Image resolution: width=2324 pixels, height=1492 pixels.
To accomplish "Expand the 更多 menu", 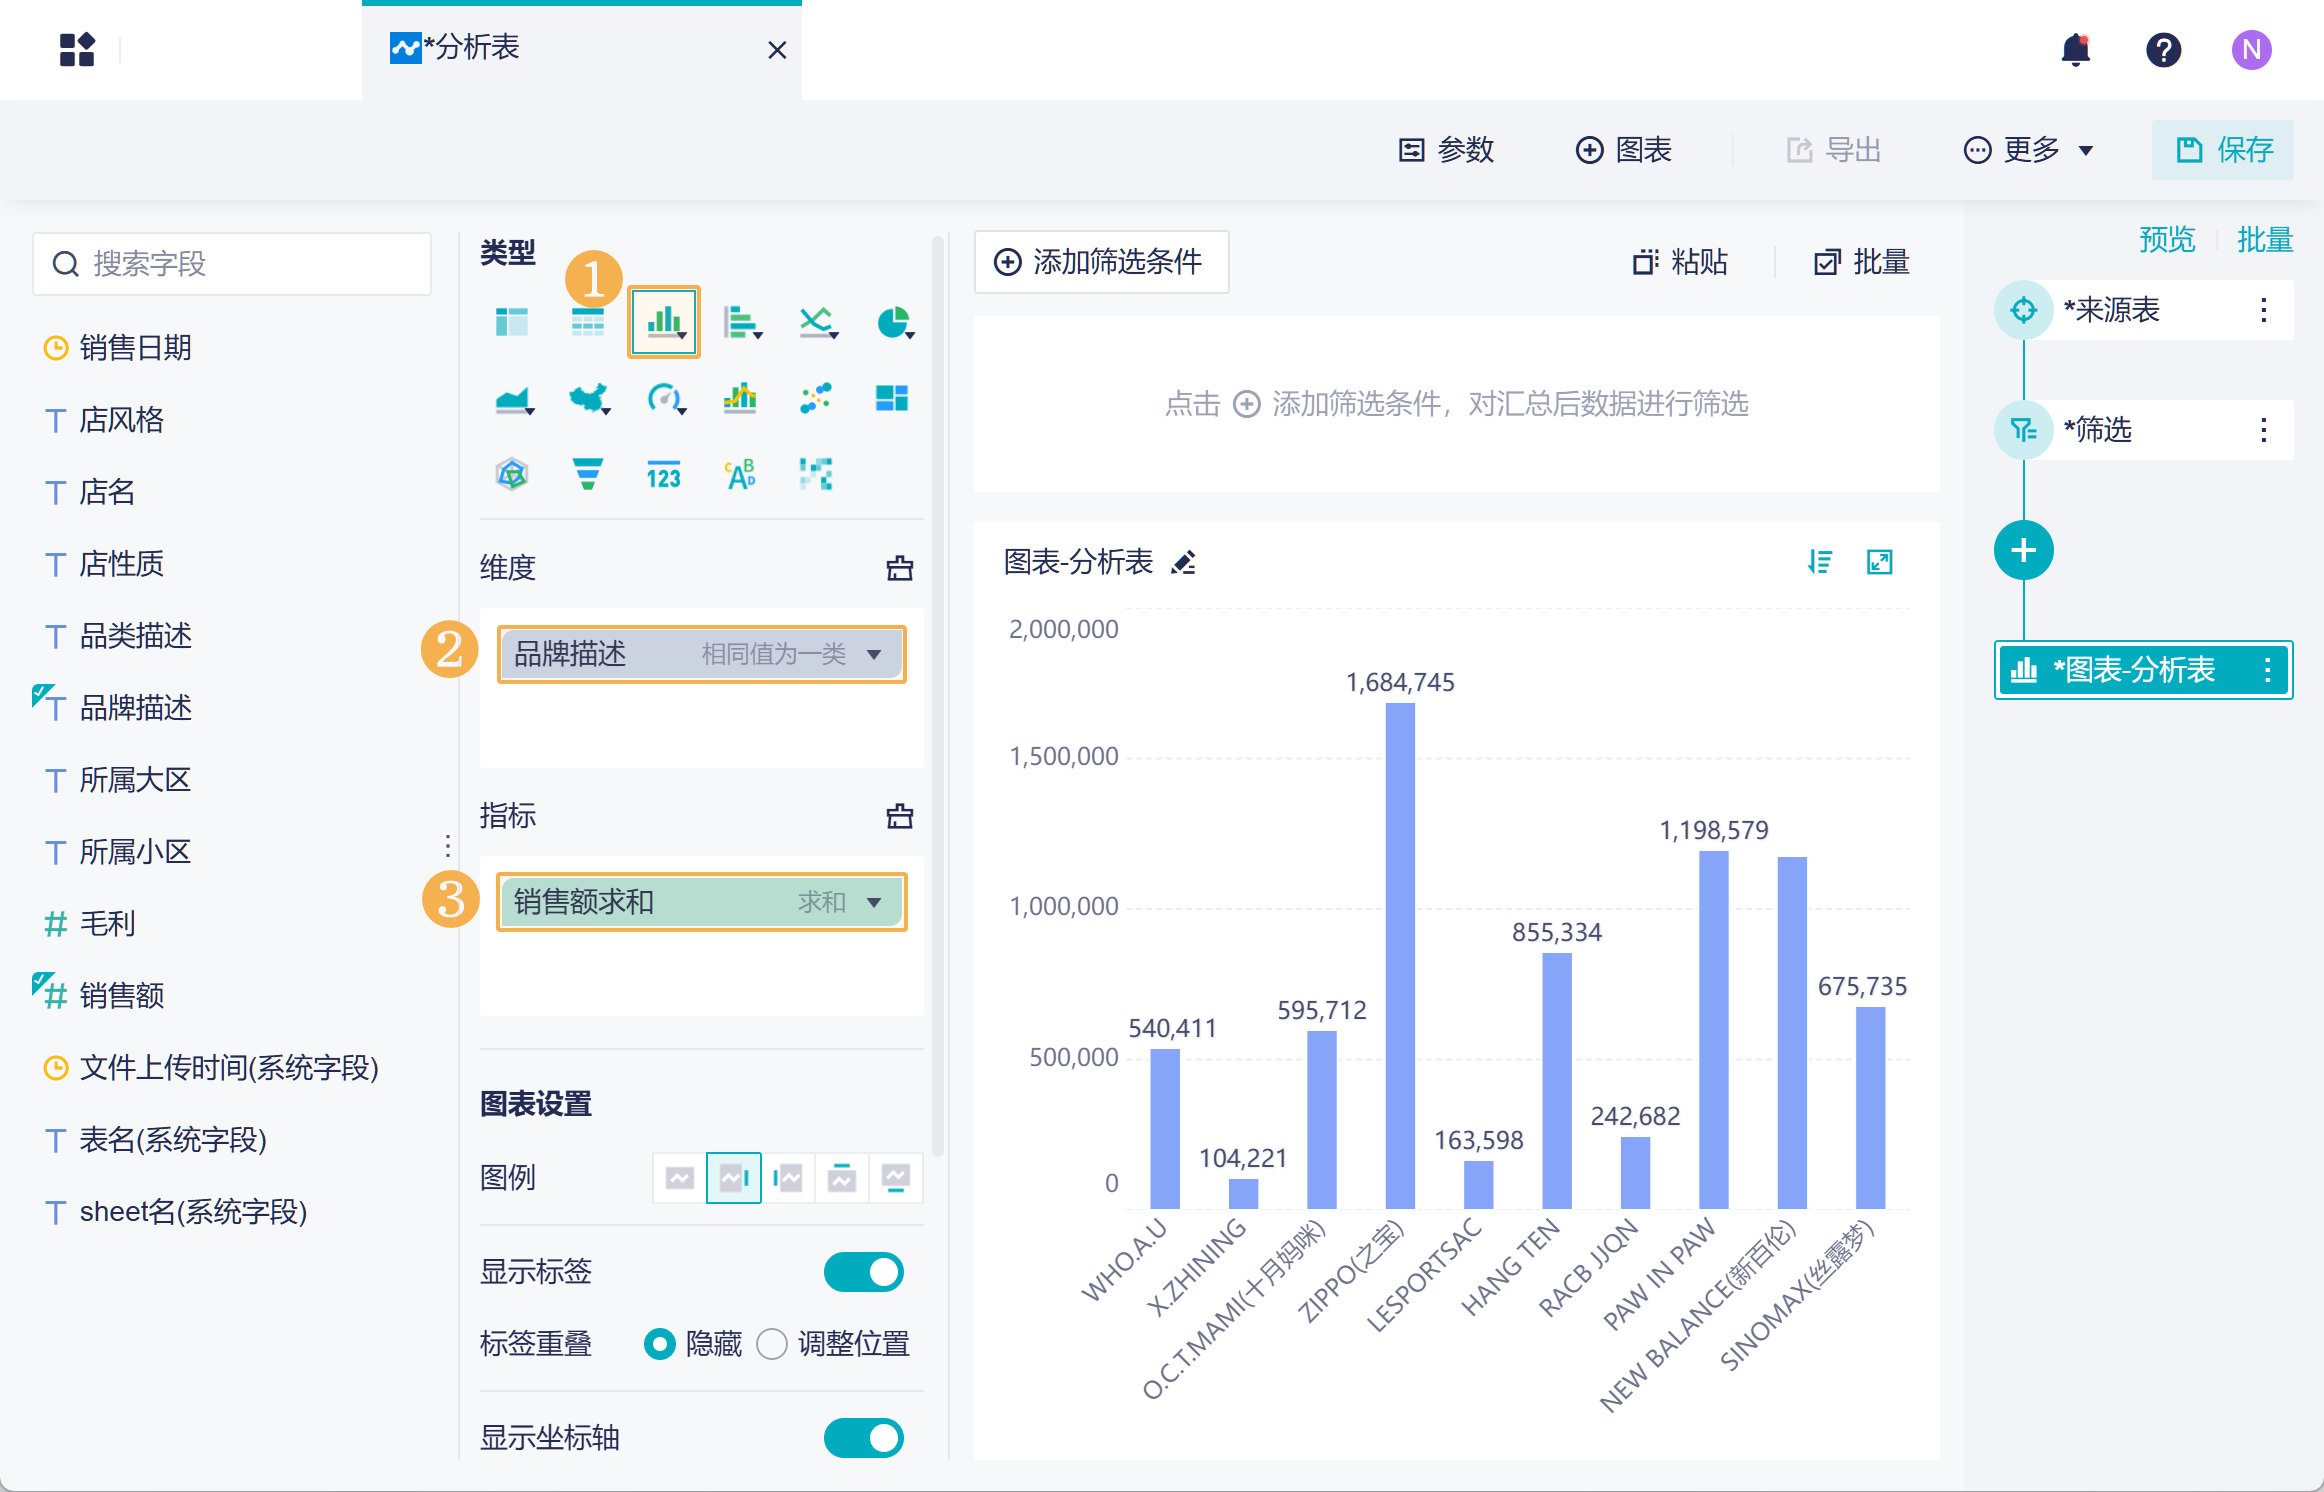I will pos(2028,150).
